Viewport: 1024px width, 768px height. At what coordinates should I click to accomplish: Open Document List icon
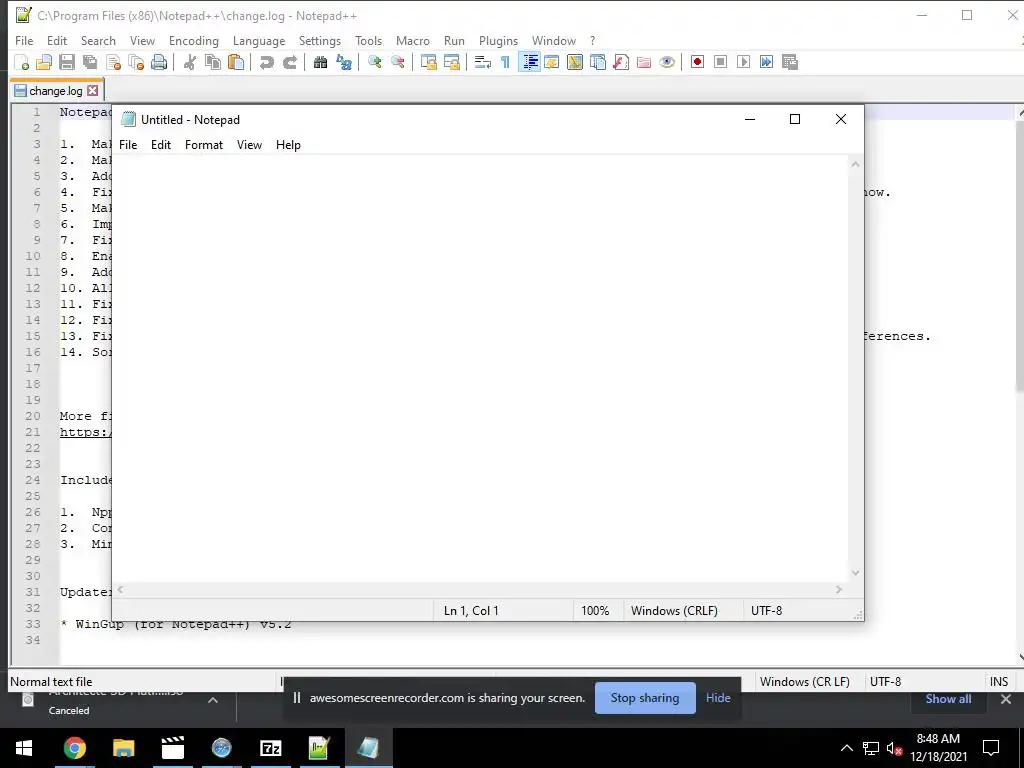coord(598,62)
